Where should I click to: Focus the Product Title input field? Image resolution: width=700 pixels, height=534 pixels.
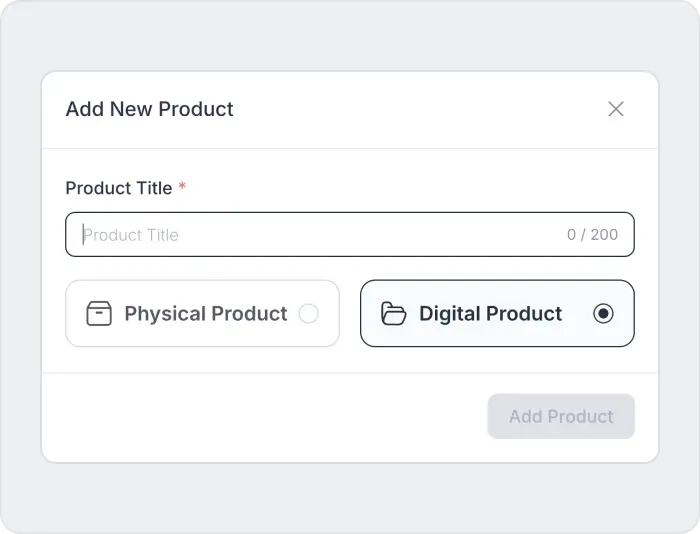[350, 235]
